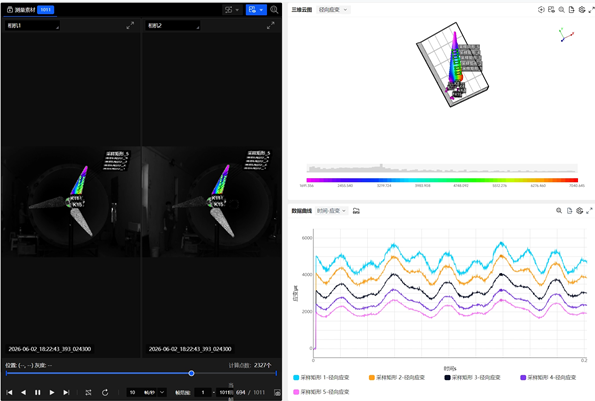The height and width of the screenshot is (401, 595).
Task: Toggle 采样矩形 5 series in legend
Action: click(x=321, y=392)
